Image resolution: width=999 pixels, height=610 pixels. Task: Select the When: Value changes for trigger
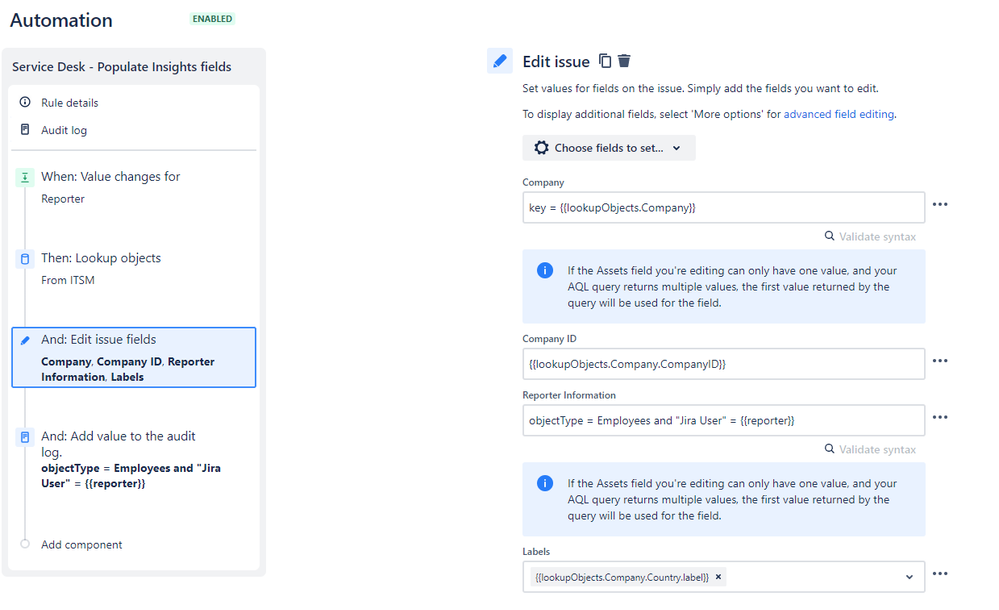click(134, 187)
